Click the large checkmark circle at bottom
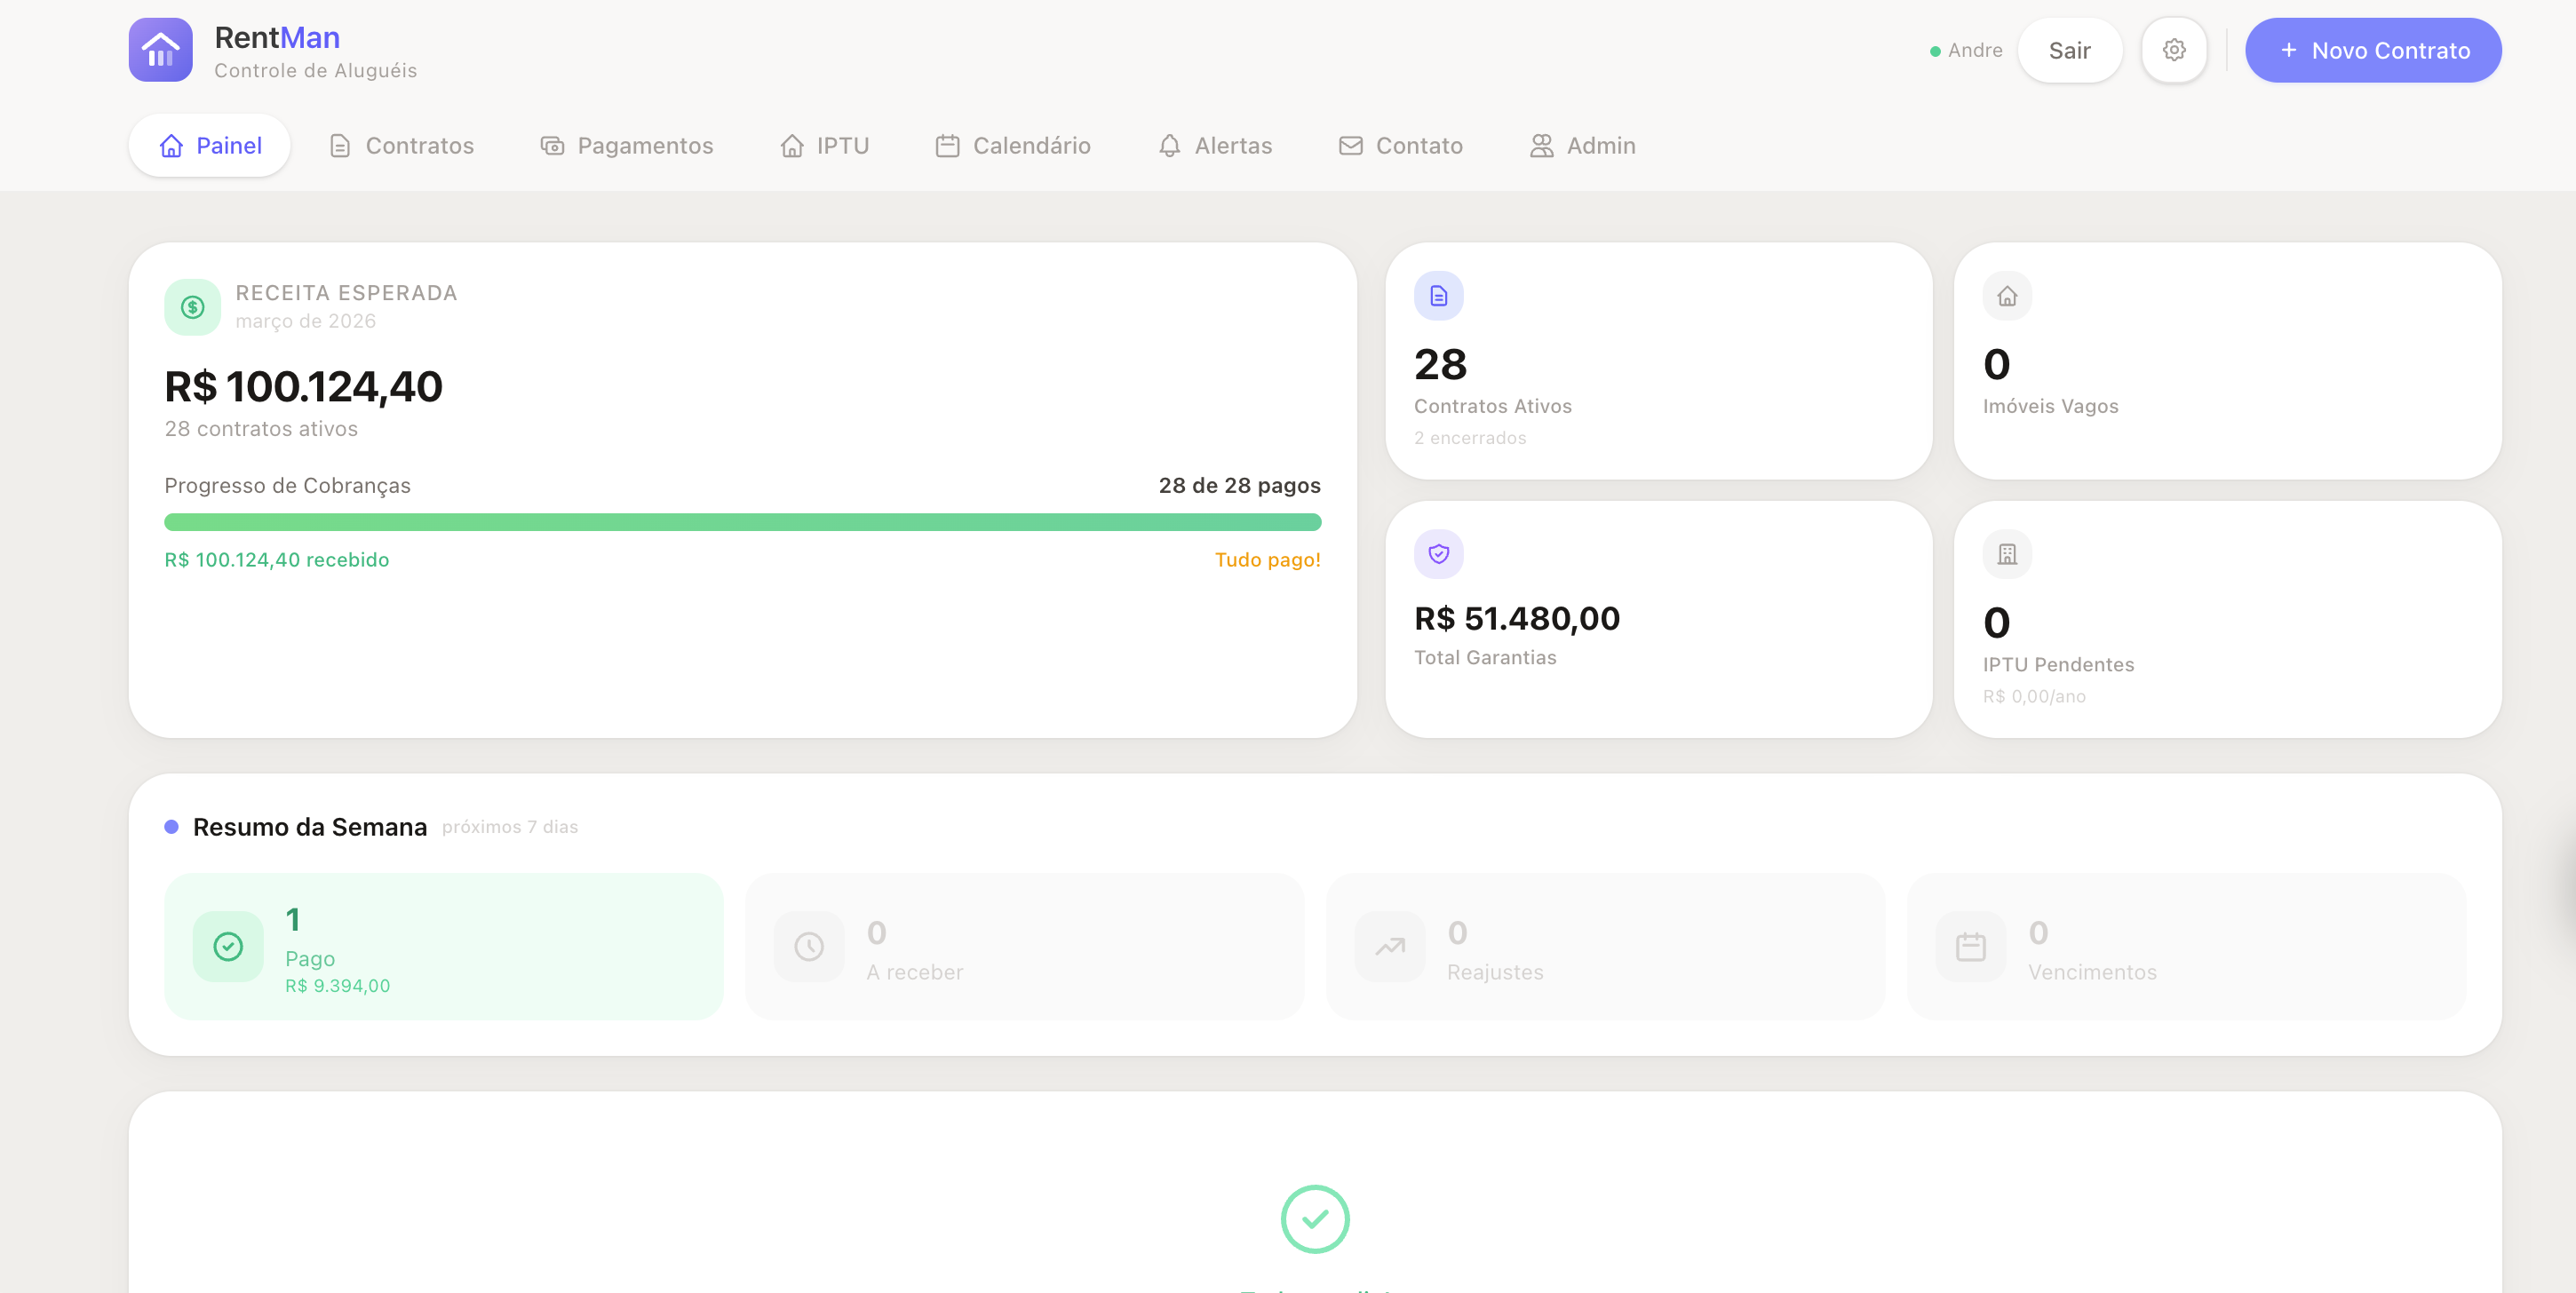The image size is (2576, 1293). click(1314, 1218)
